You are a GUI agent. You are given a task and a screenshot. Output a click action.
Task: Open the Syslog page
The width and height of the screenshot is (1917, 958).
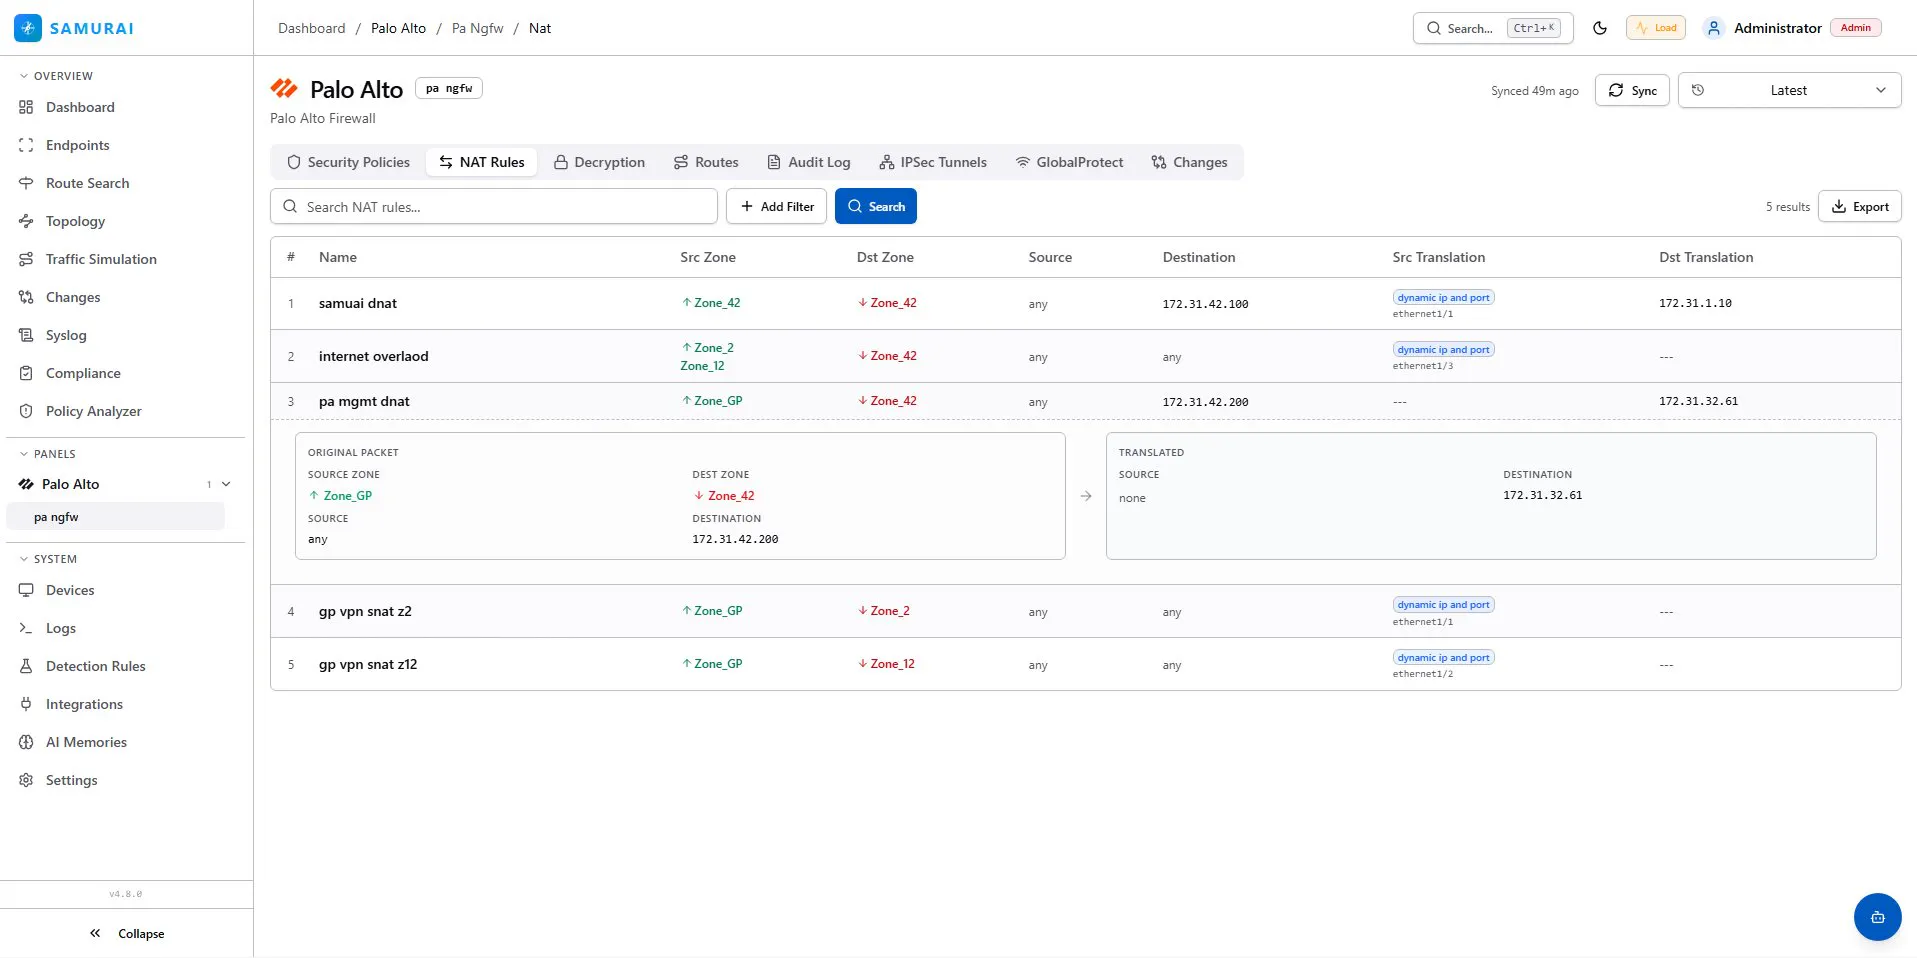coord(66,335)
